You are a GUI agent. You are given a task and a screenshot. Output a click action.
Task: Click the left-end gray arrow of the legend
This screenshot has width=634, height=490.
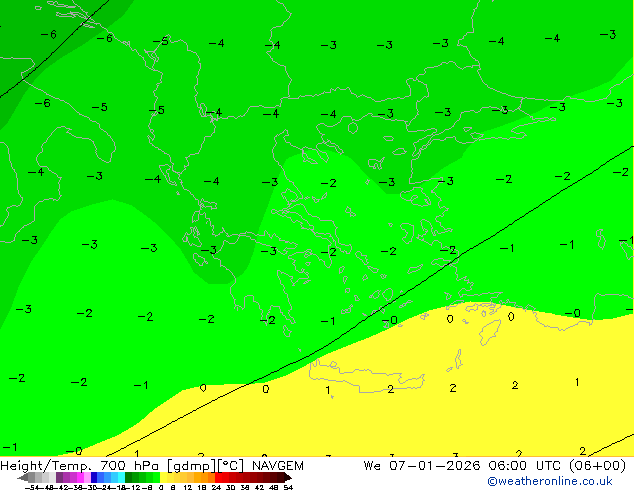point(23,478)
